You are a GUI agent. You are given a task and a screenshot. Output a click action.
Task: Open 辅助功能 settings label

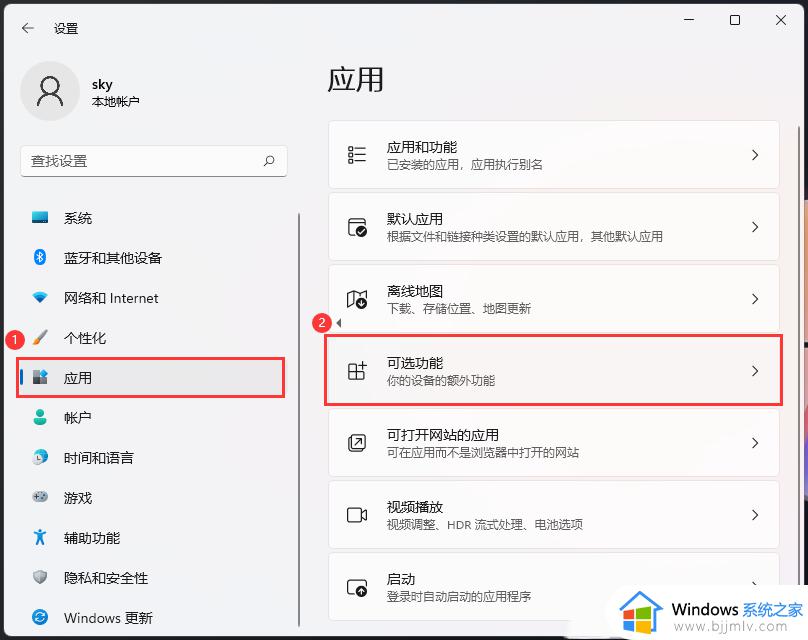click(x=92, y=538)
